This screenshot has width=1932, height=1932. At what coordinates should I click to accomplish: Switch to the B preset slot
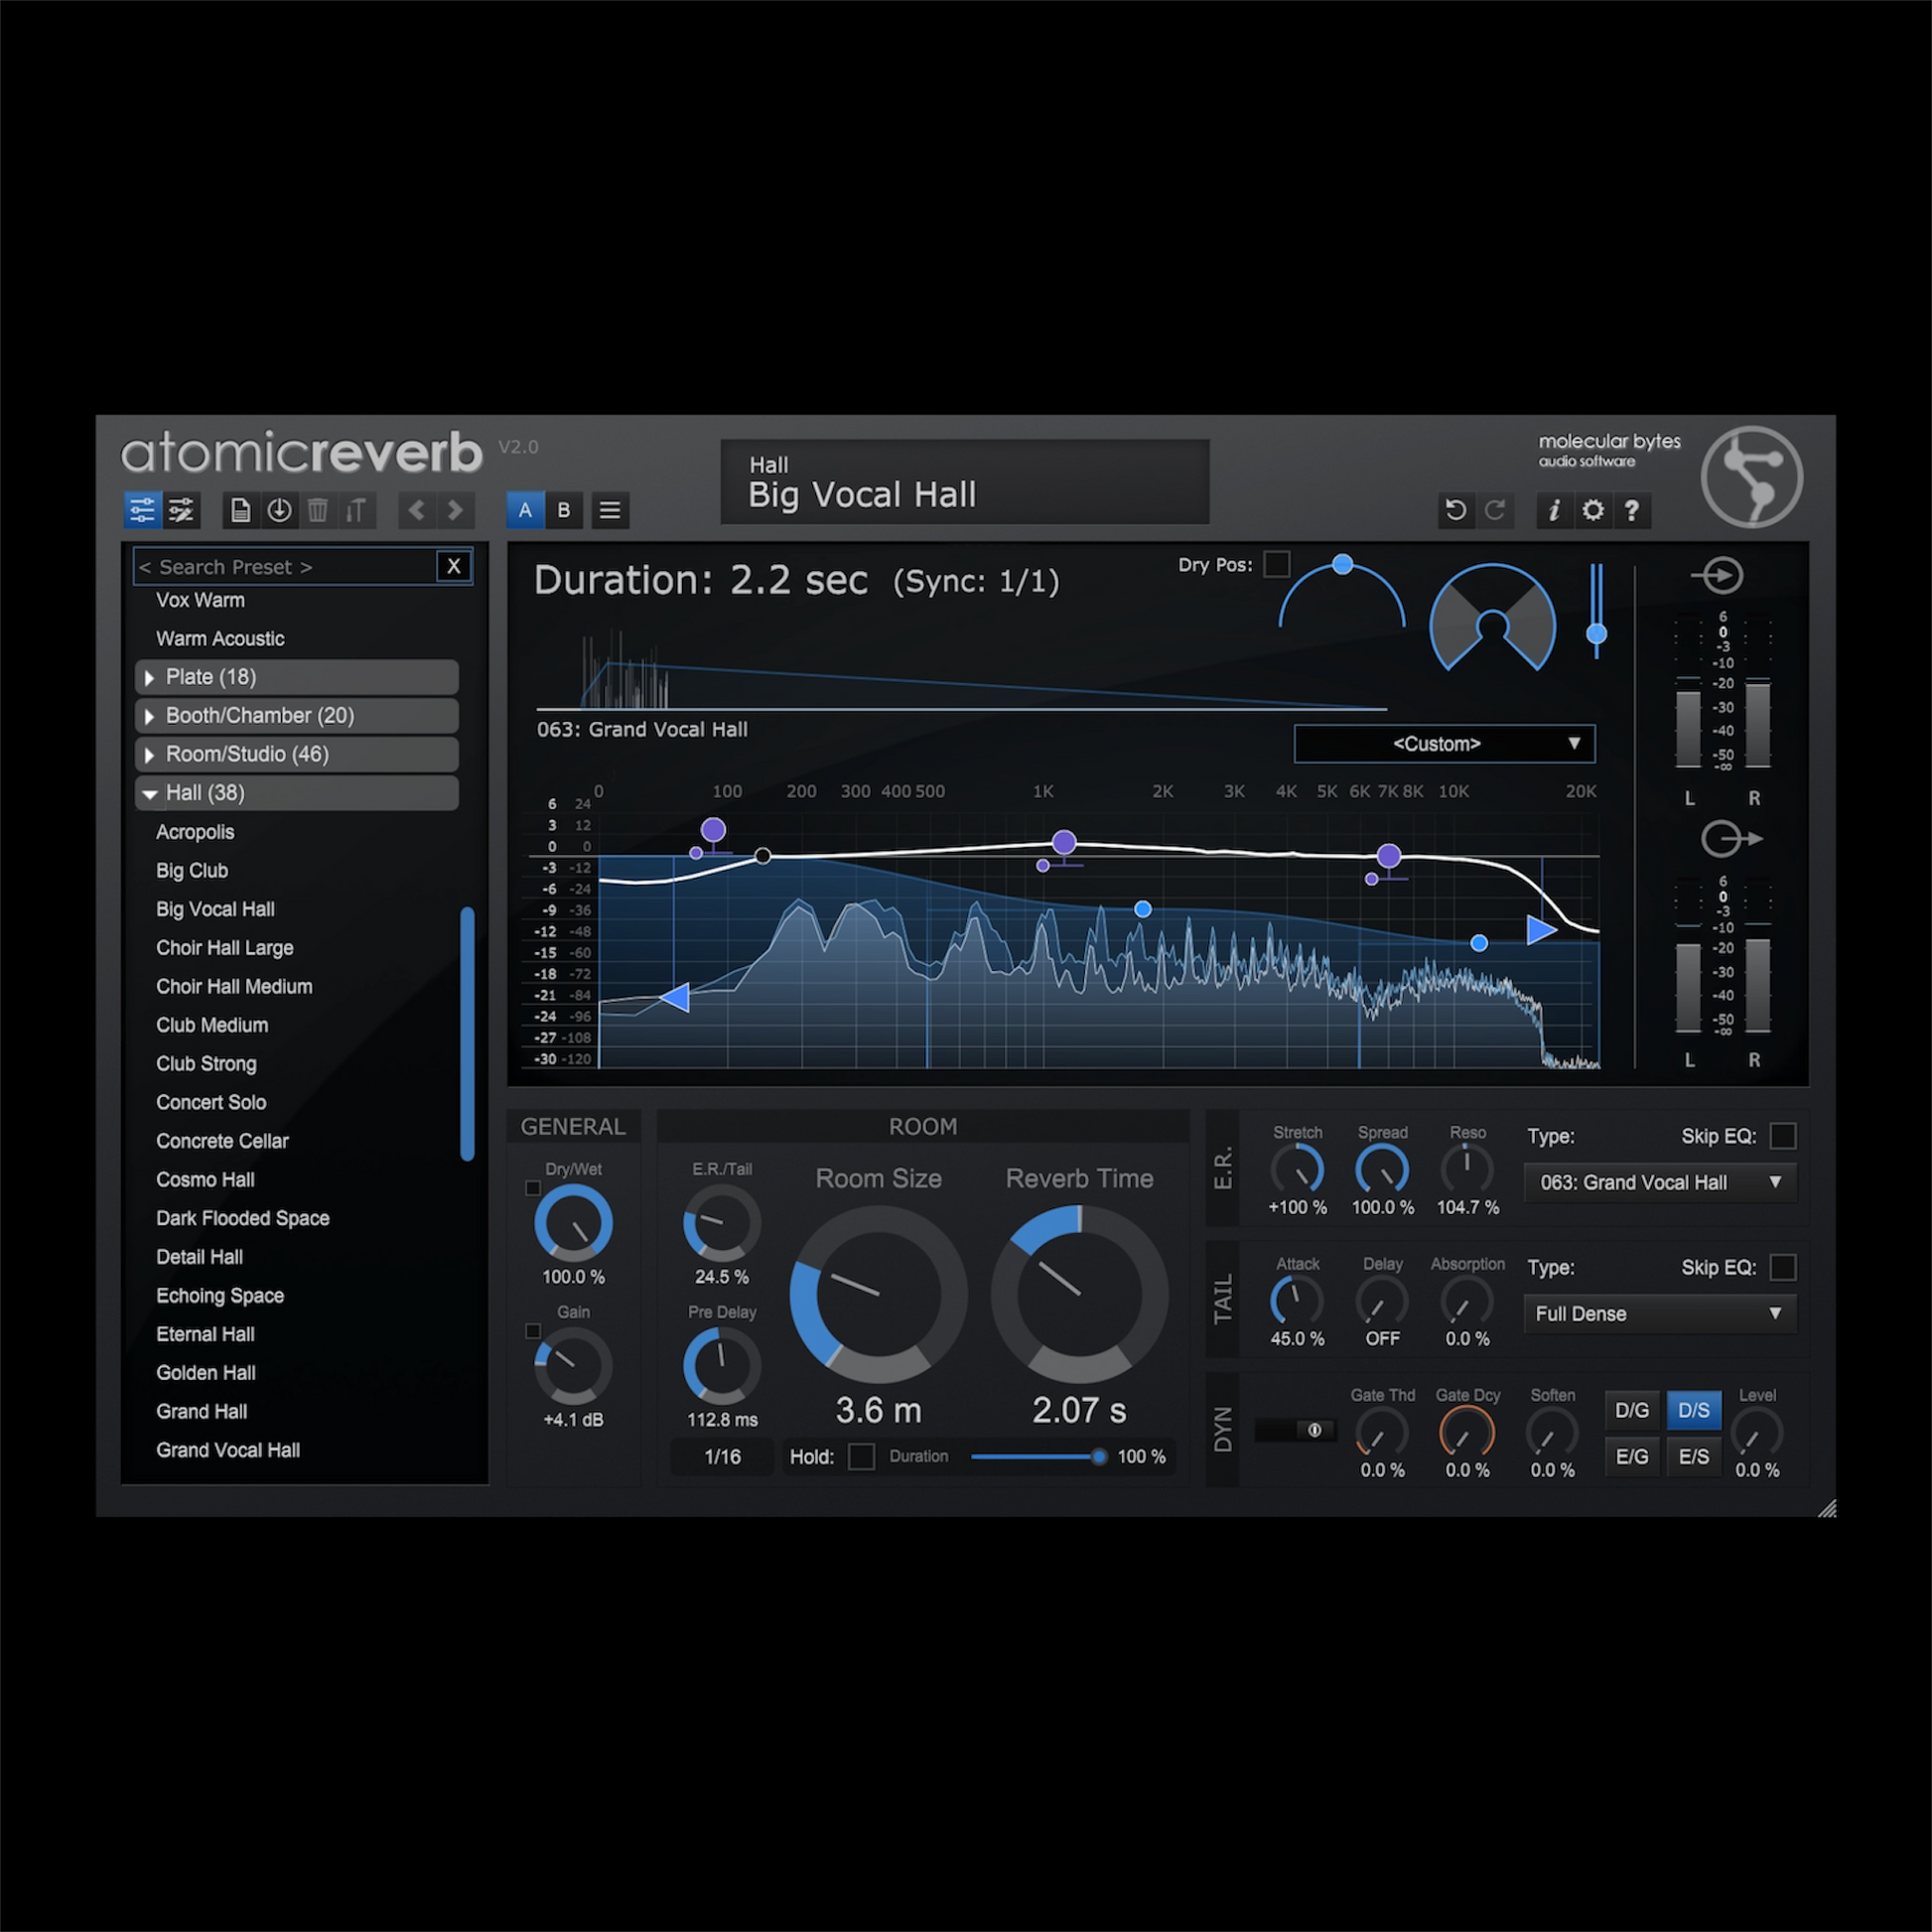[x=564, y=511]
